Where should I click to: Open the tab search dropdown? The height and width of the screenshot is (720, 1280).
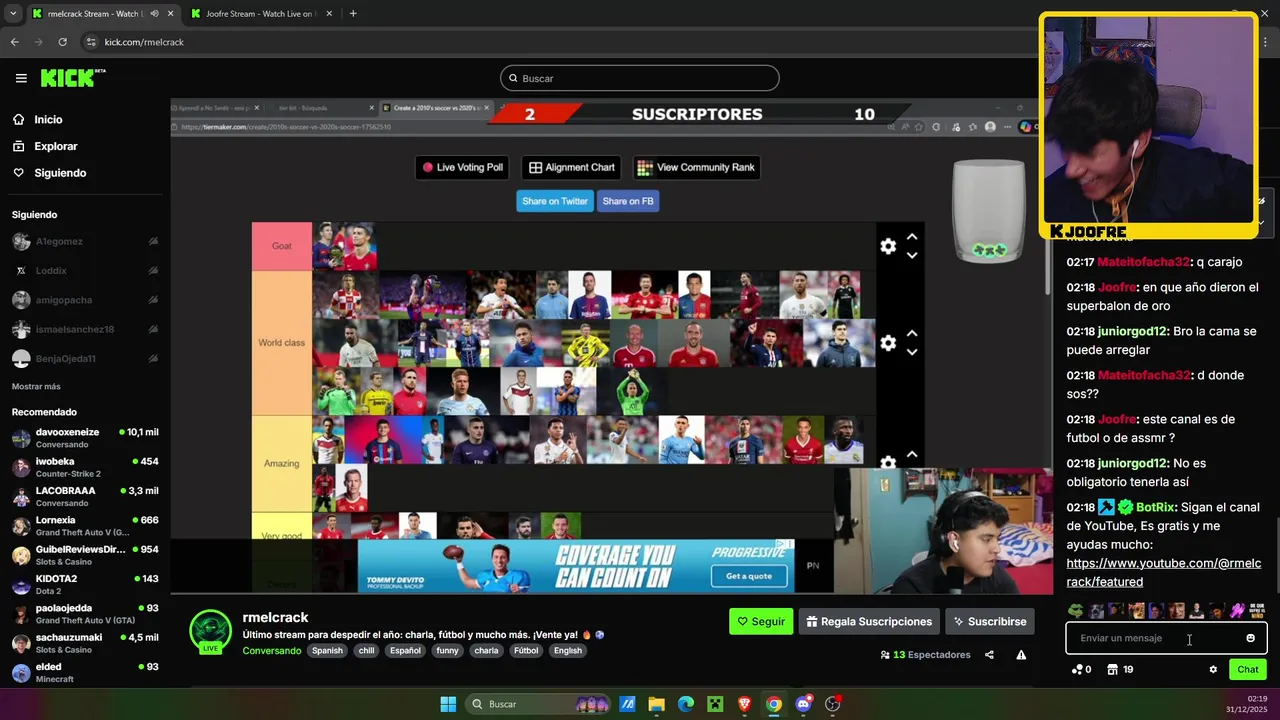click(x=13, y=14)
